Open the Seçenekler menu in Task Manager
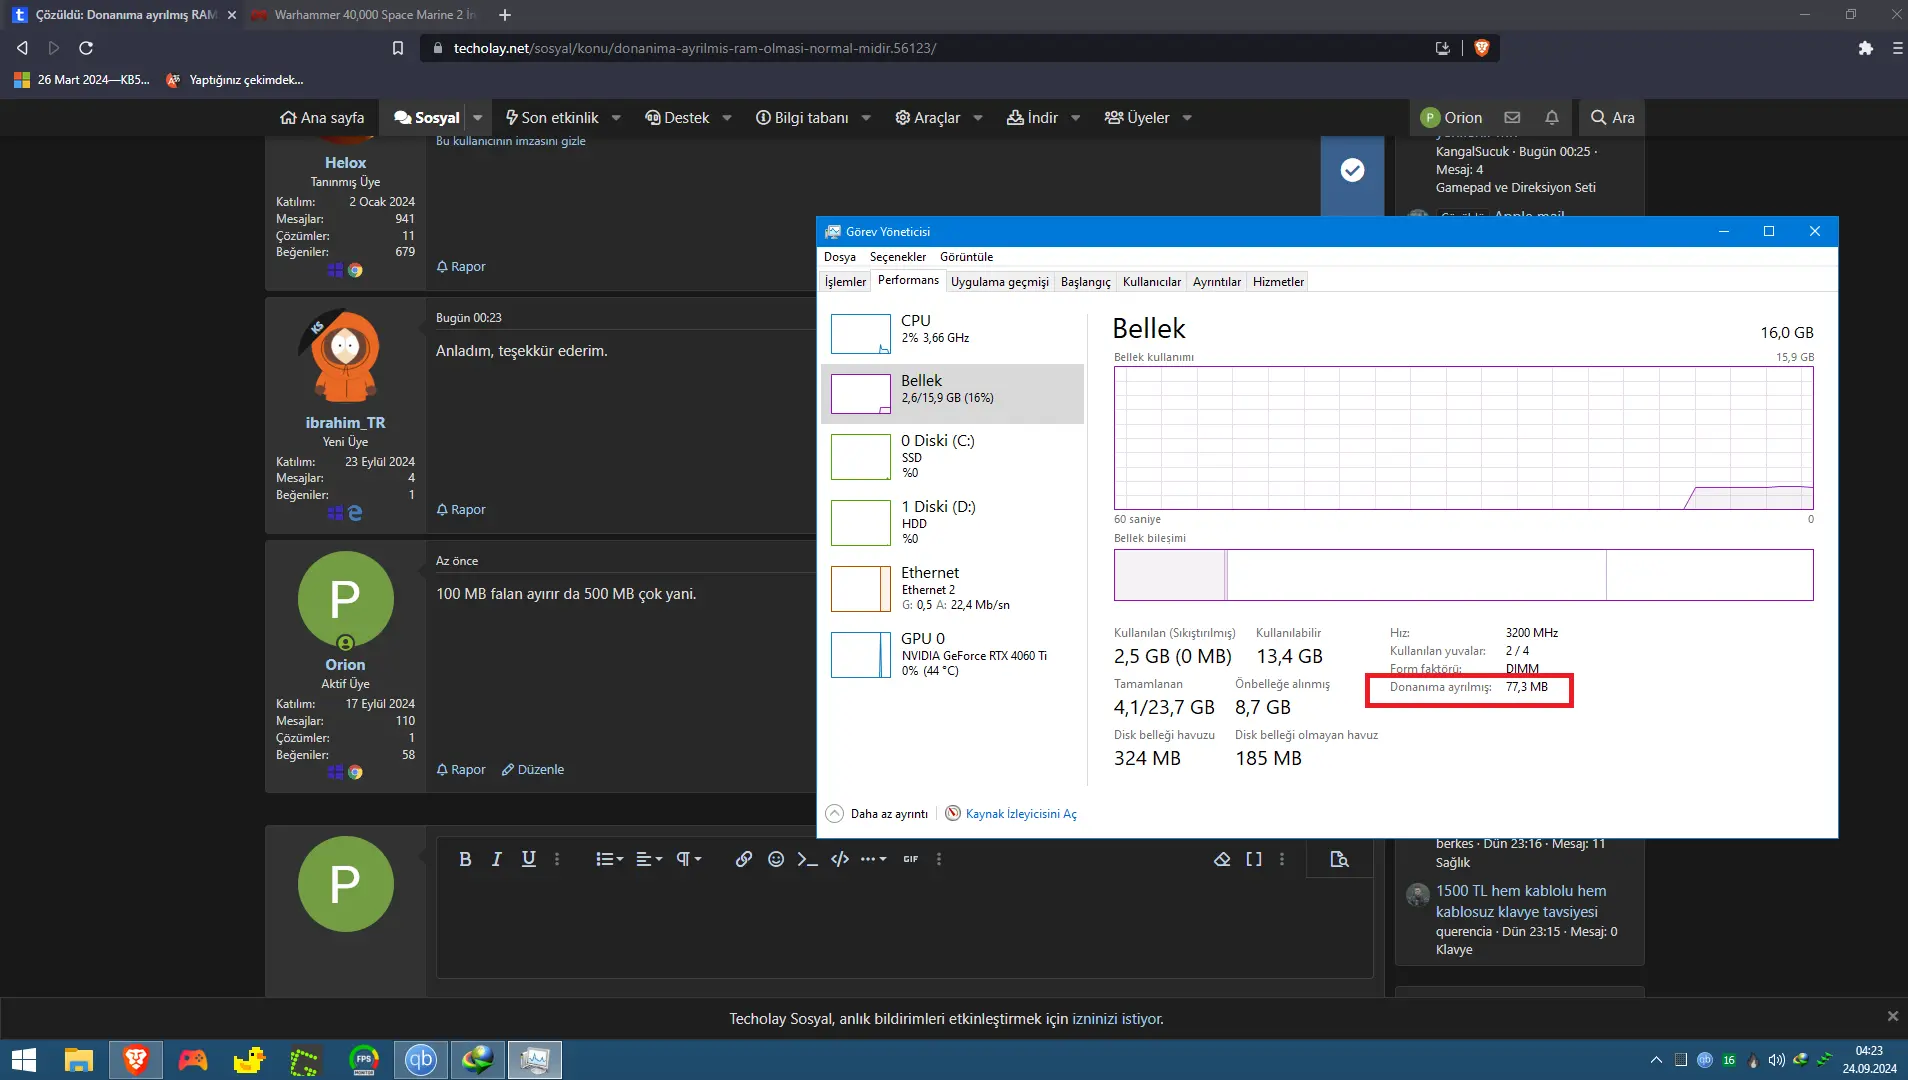 click(897, 257)
